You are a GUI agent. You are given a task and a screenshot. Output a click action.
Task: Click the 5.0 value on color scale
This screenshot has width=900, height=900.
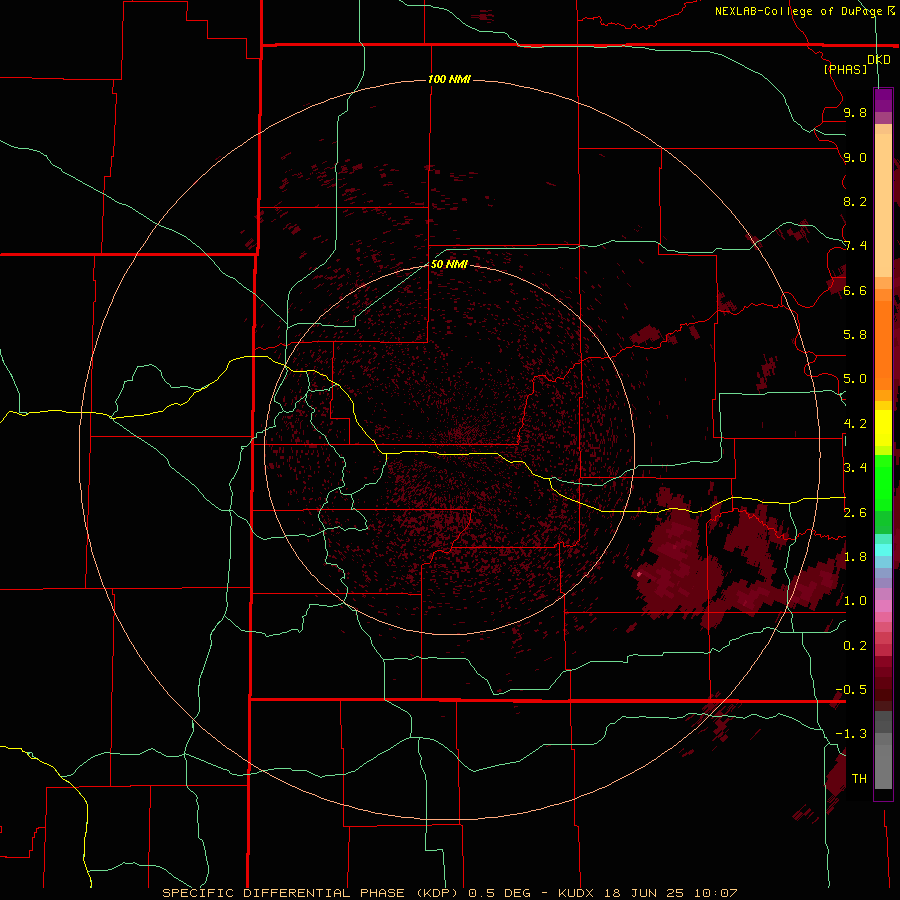coord(855,379)
